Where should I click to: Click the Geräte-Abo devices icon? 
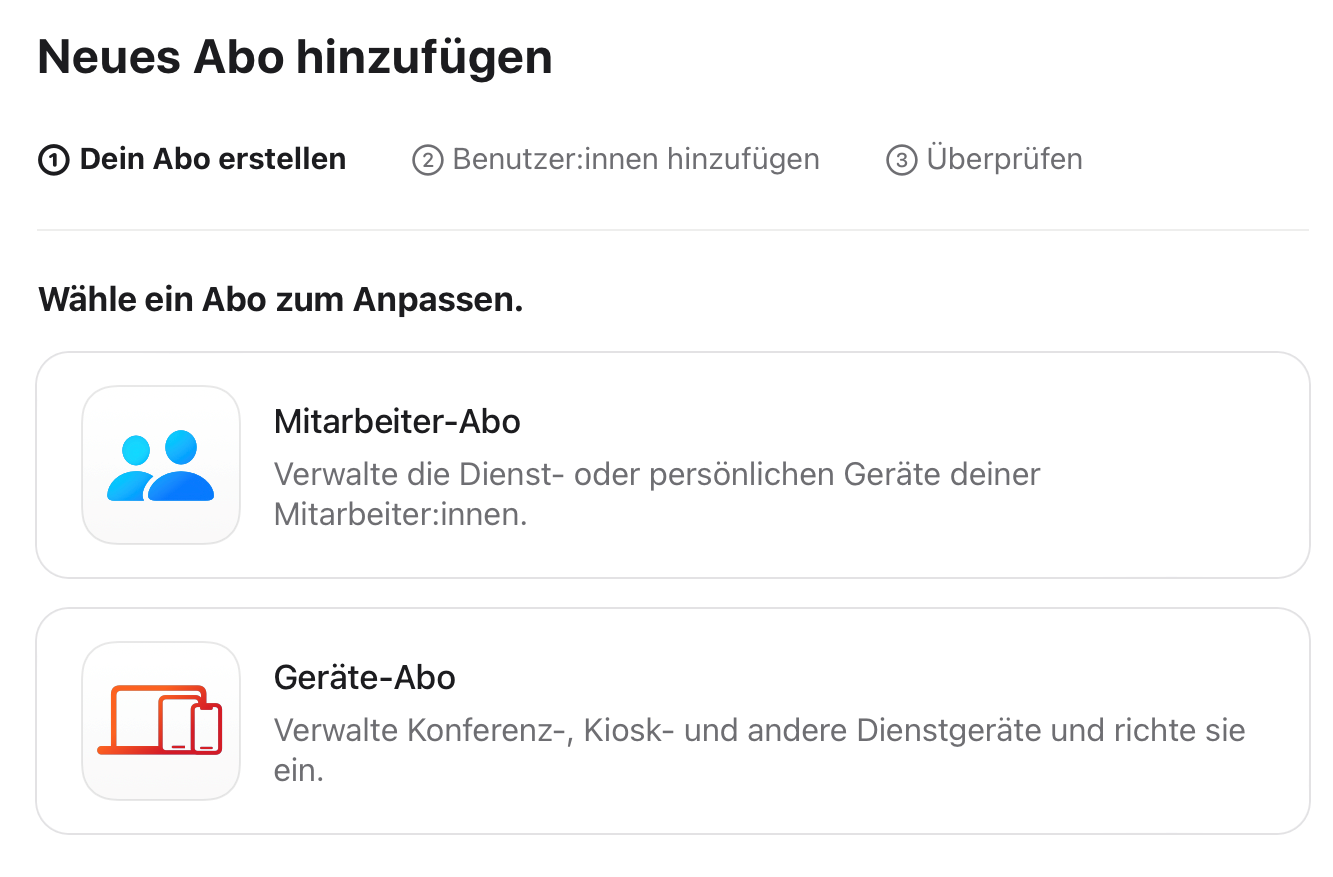(161, 721)
